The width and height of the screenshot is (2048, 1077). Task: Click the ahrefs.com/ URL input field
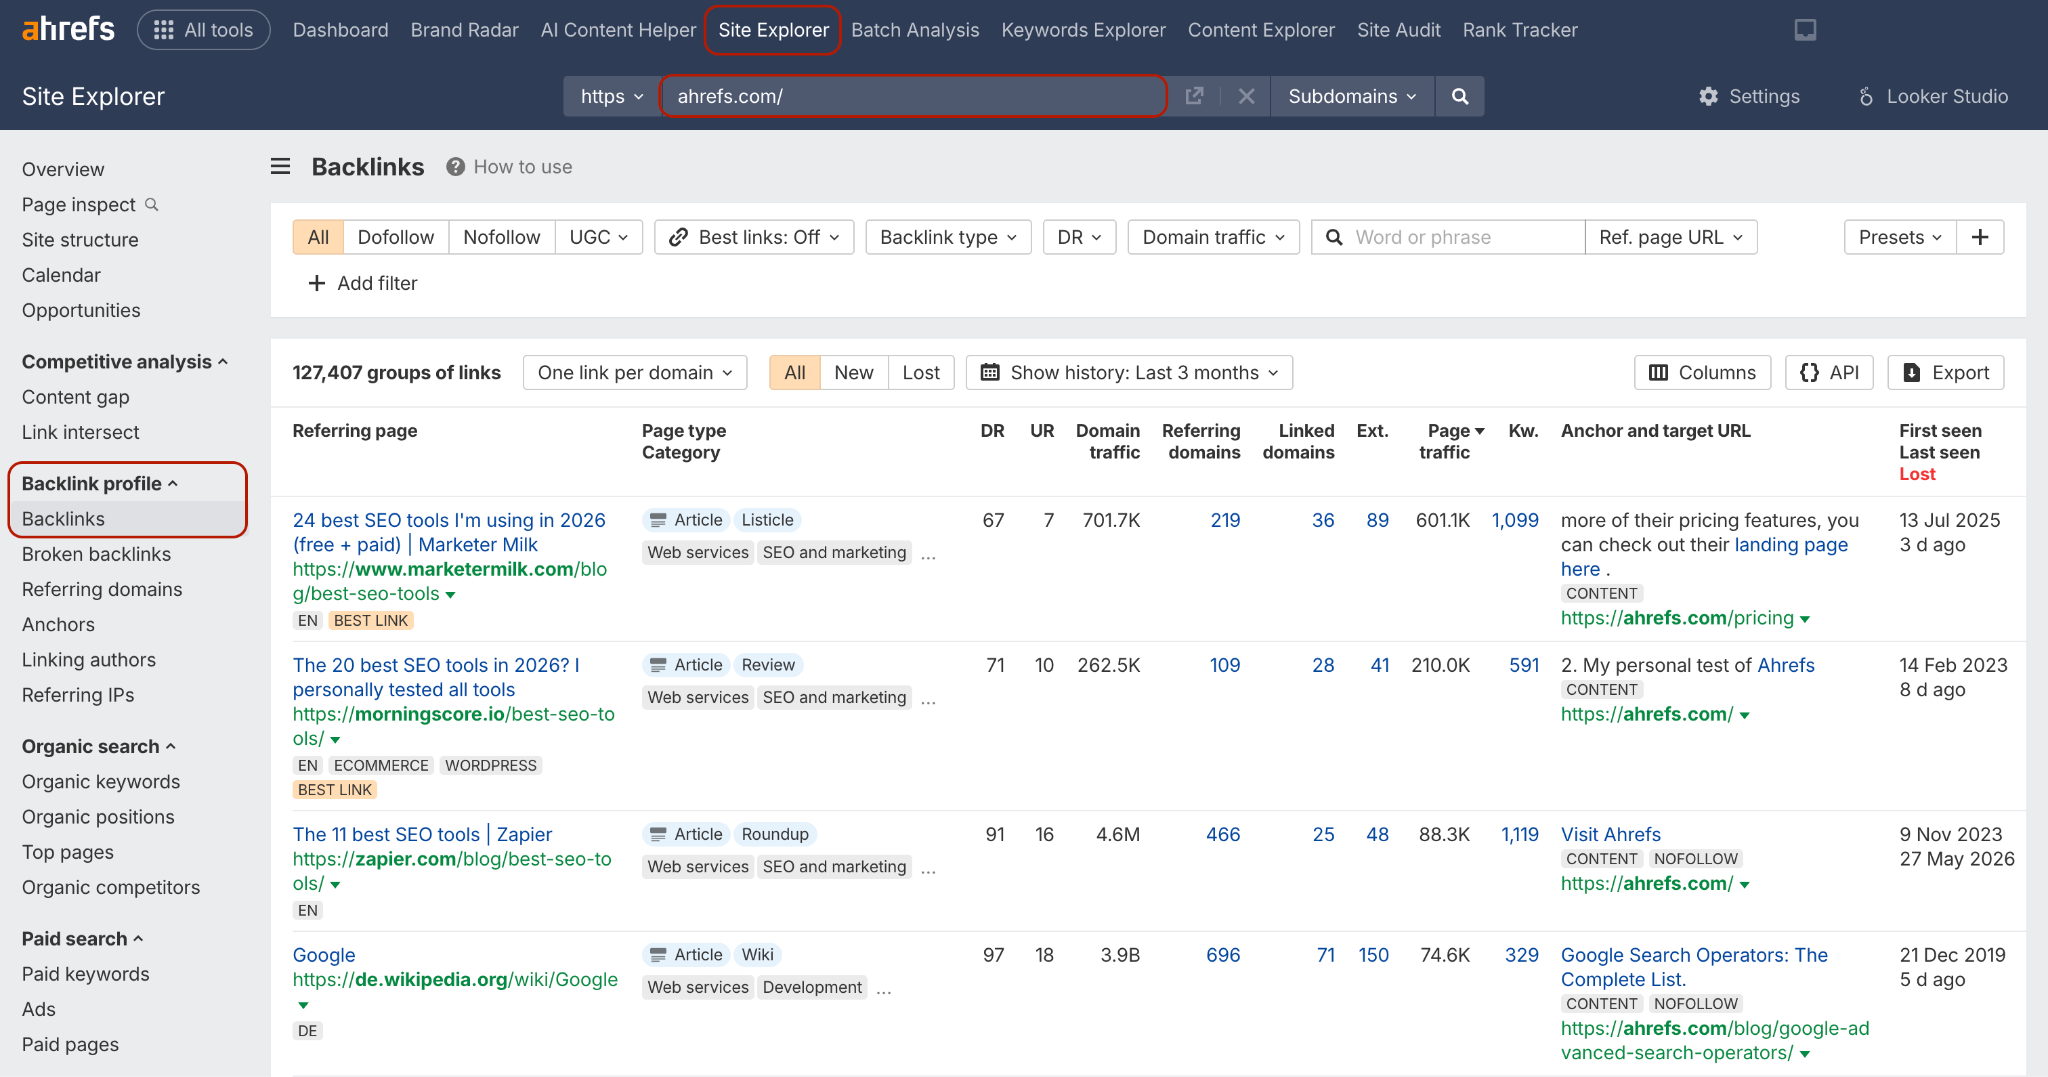point(913,96)
